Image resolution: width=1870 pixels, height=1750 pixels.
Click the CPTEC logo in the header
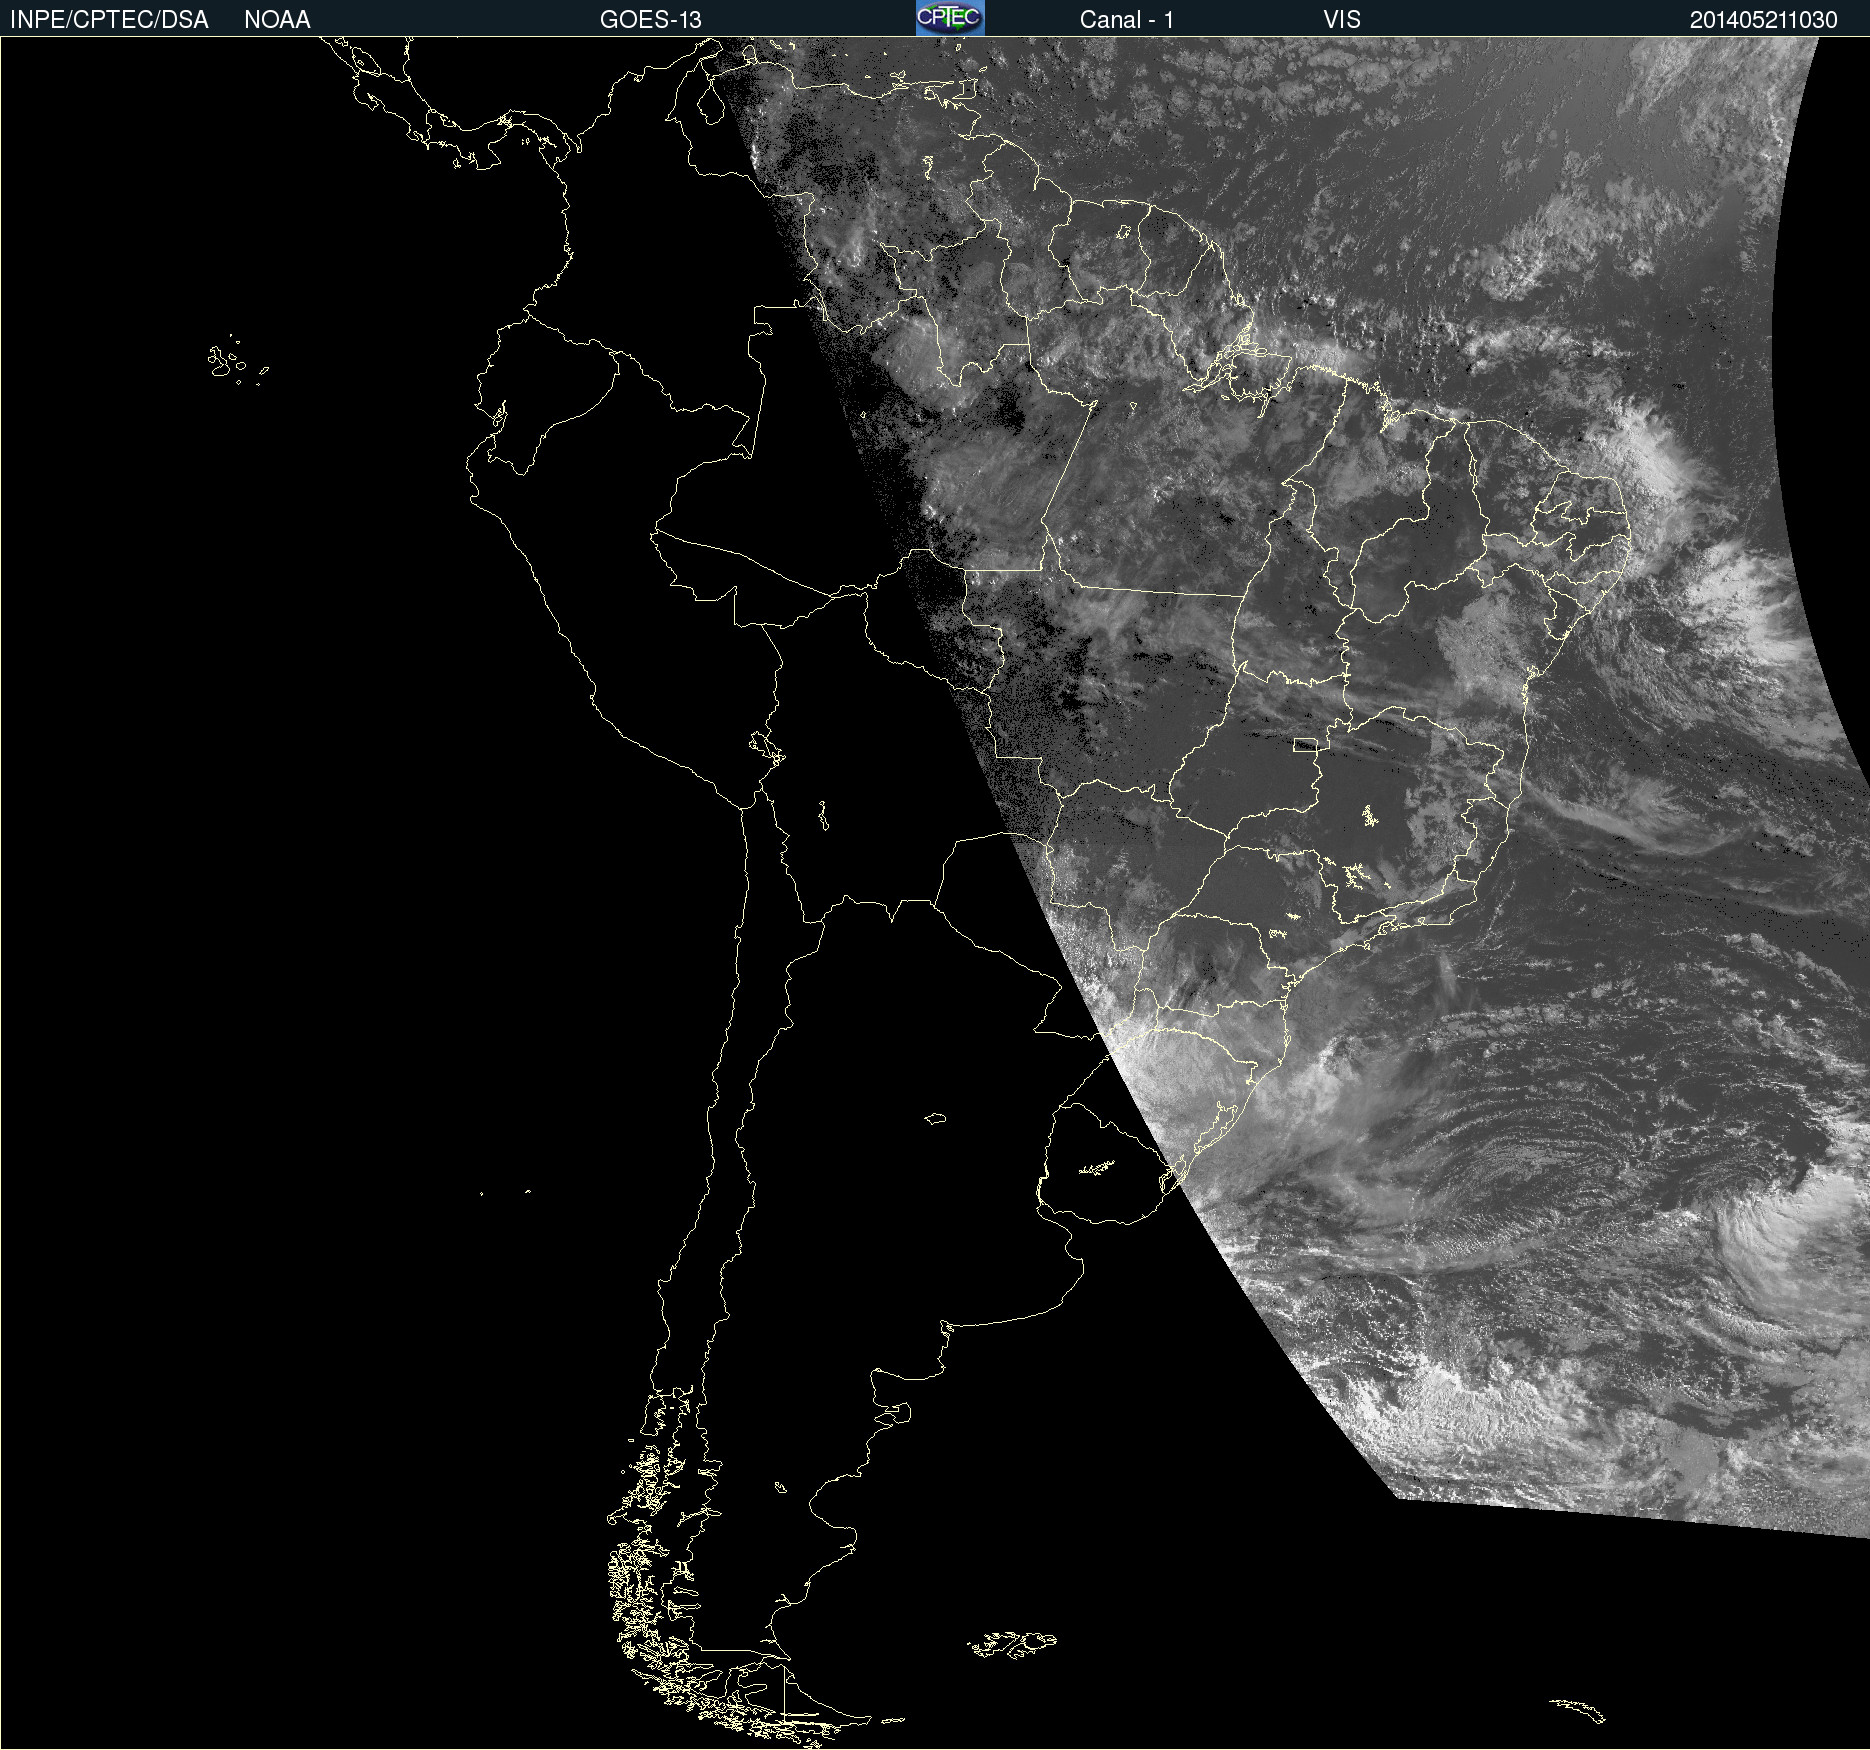[x=950, y=18]
